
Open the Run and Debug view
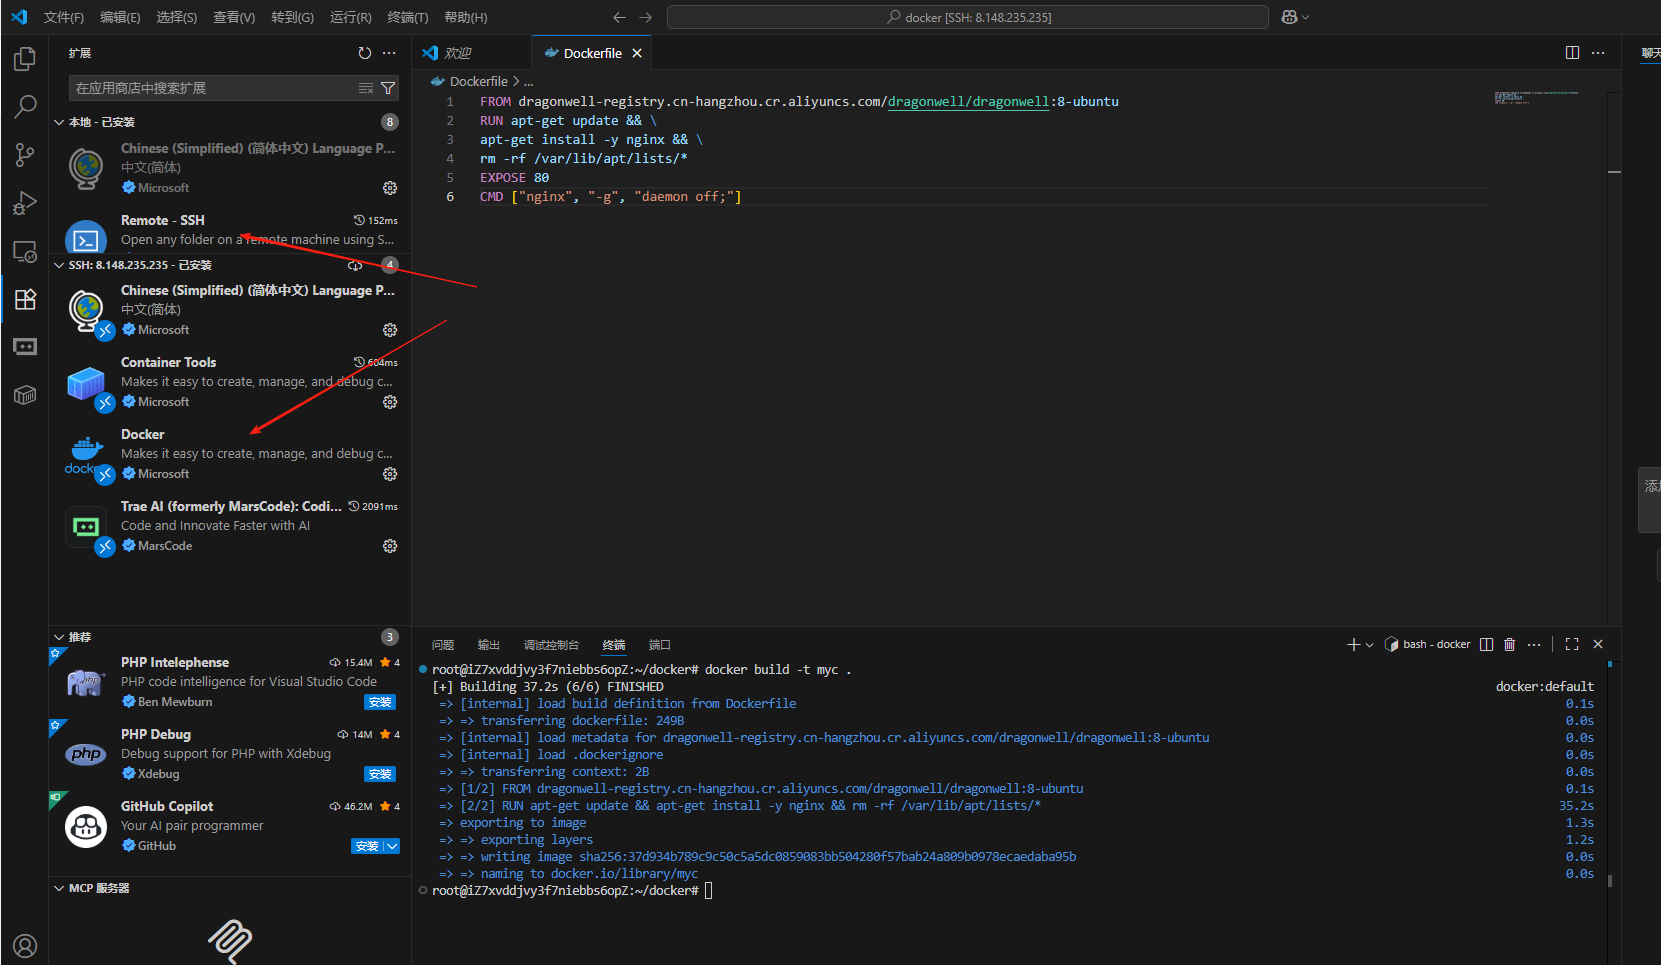click(x=24, y=203)
